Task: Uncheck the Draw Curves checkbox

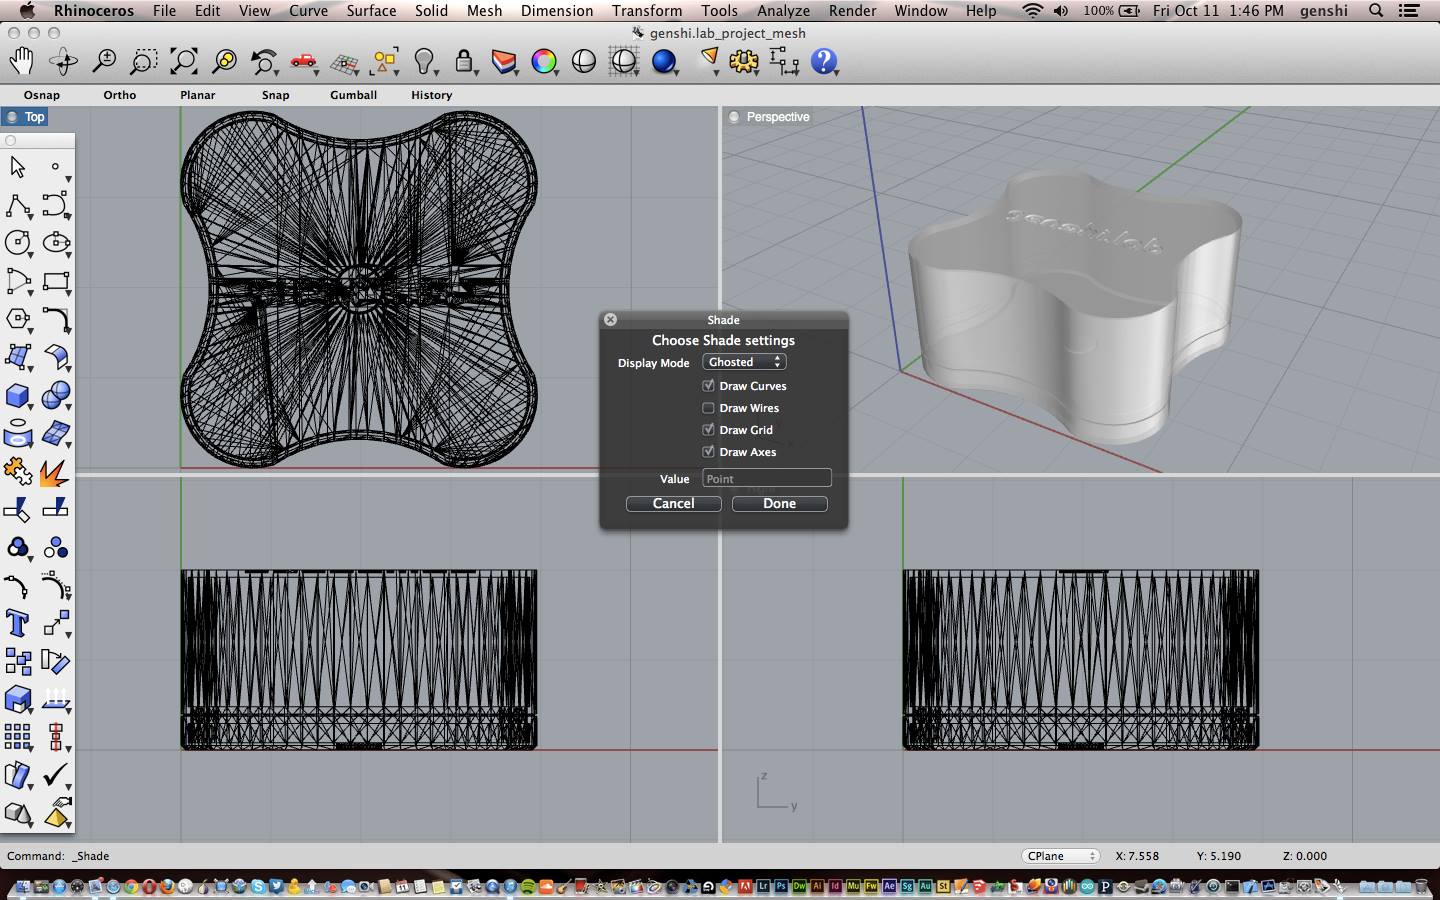Action: 708,386
